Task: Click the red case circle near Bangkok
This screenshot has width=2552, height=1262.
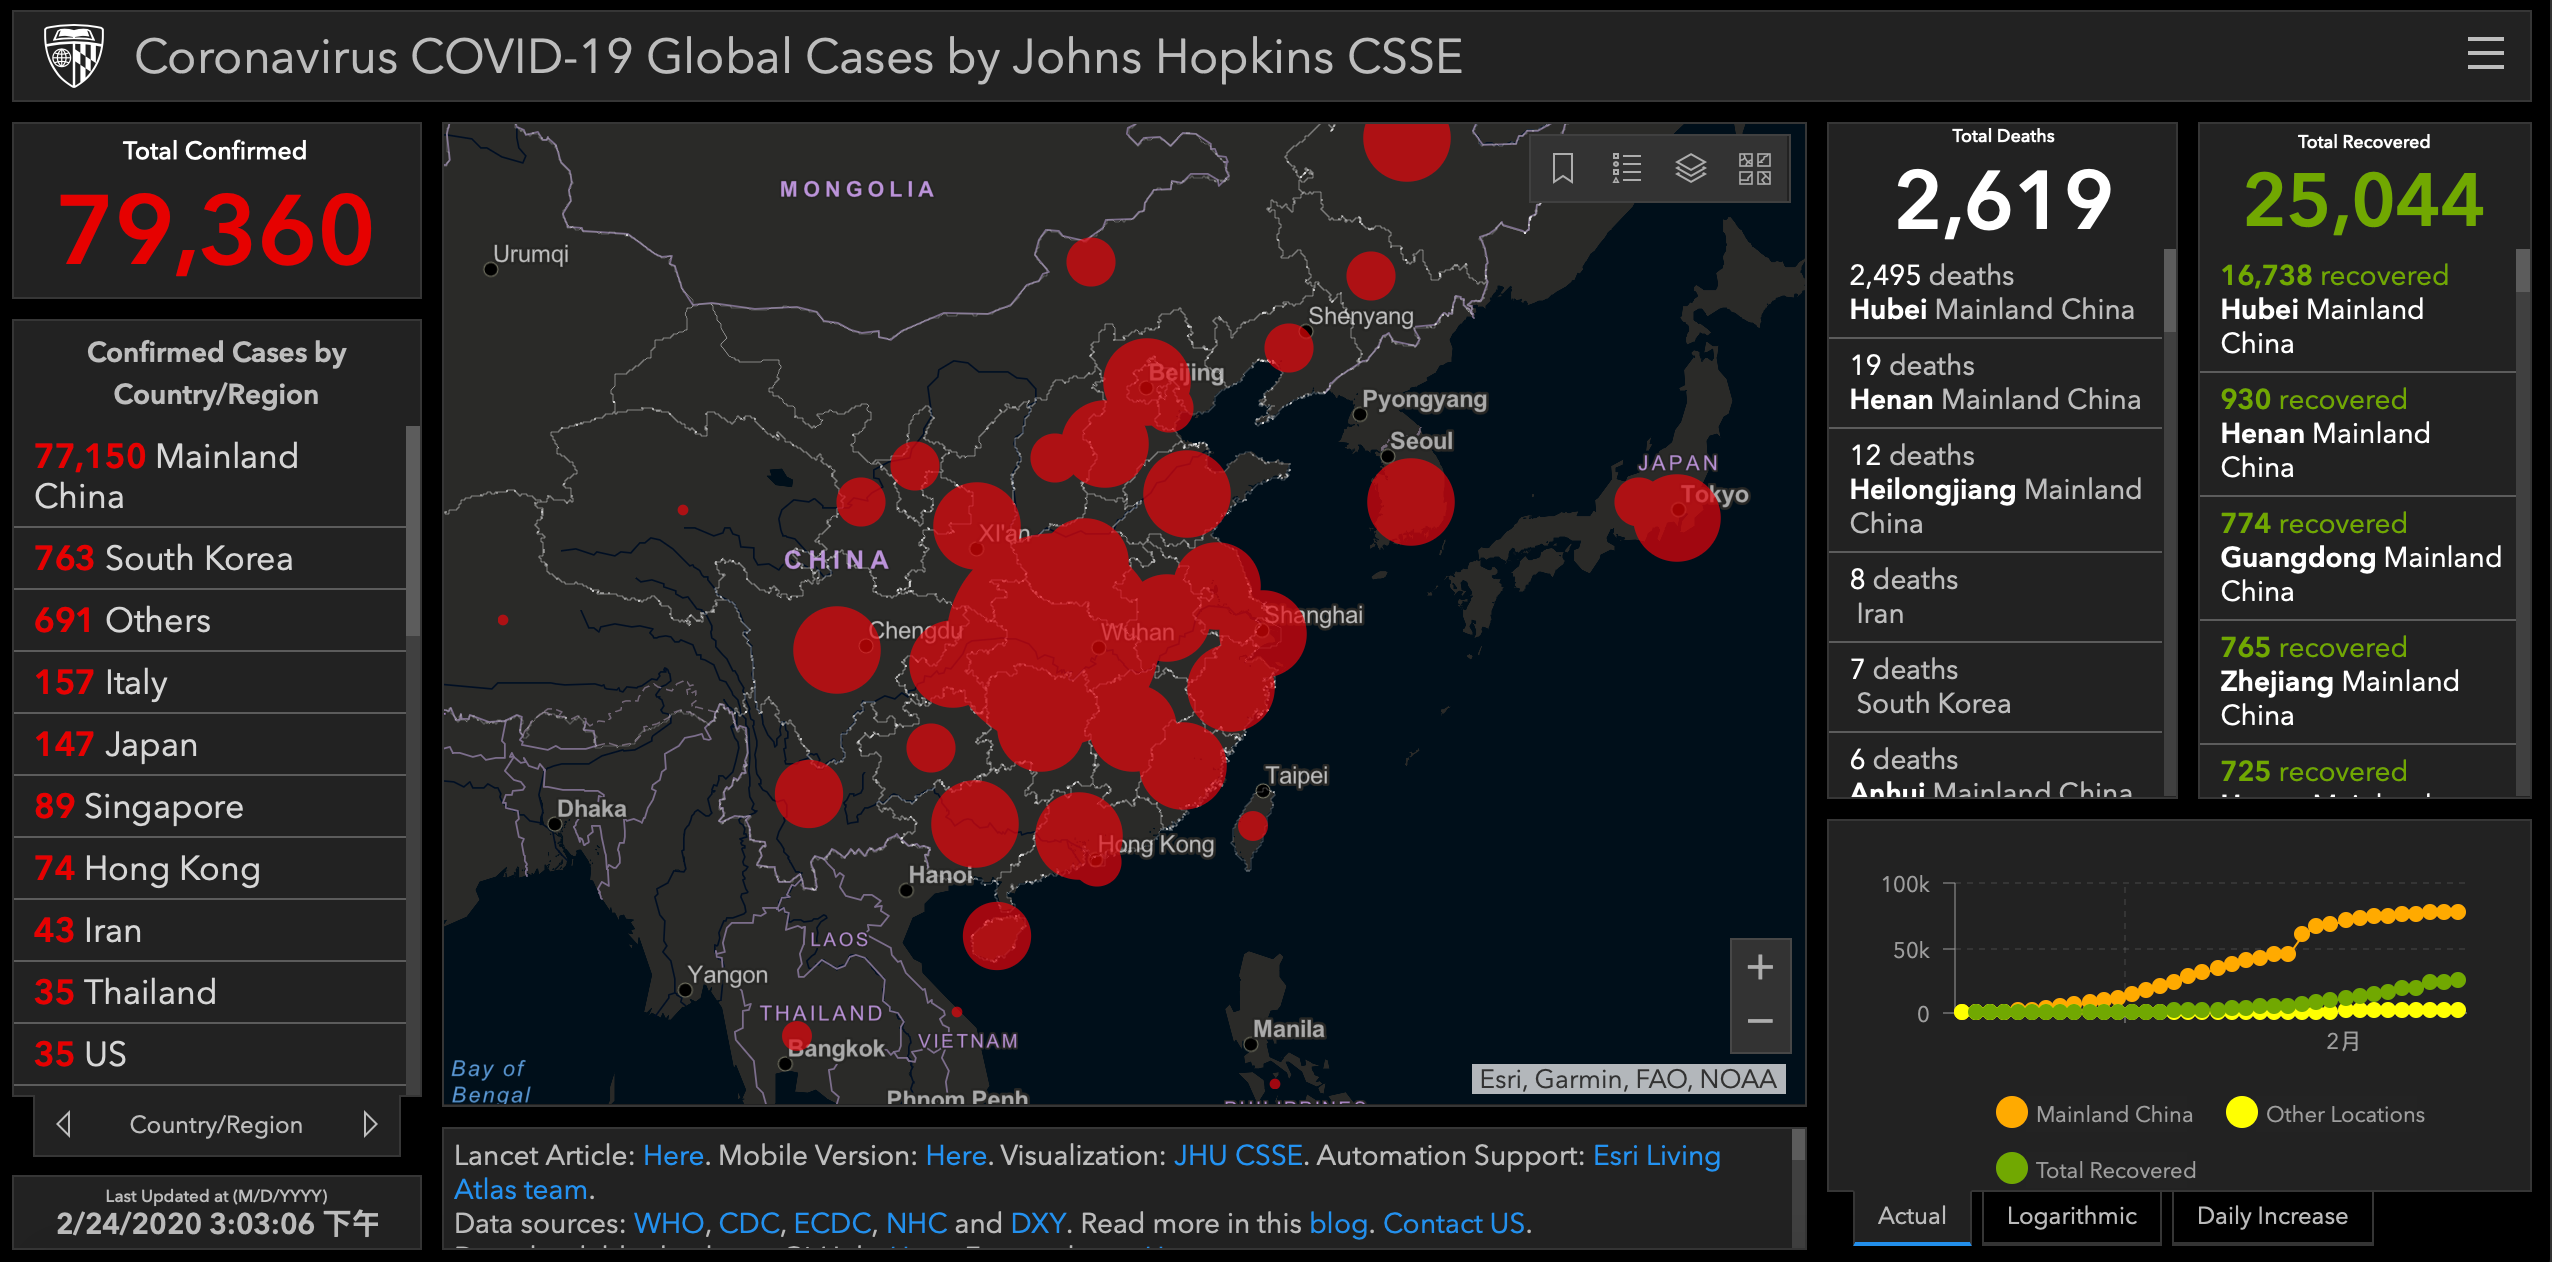Action: 796,1035
